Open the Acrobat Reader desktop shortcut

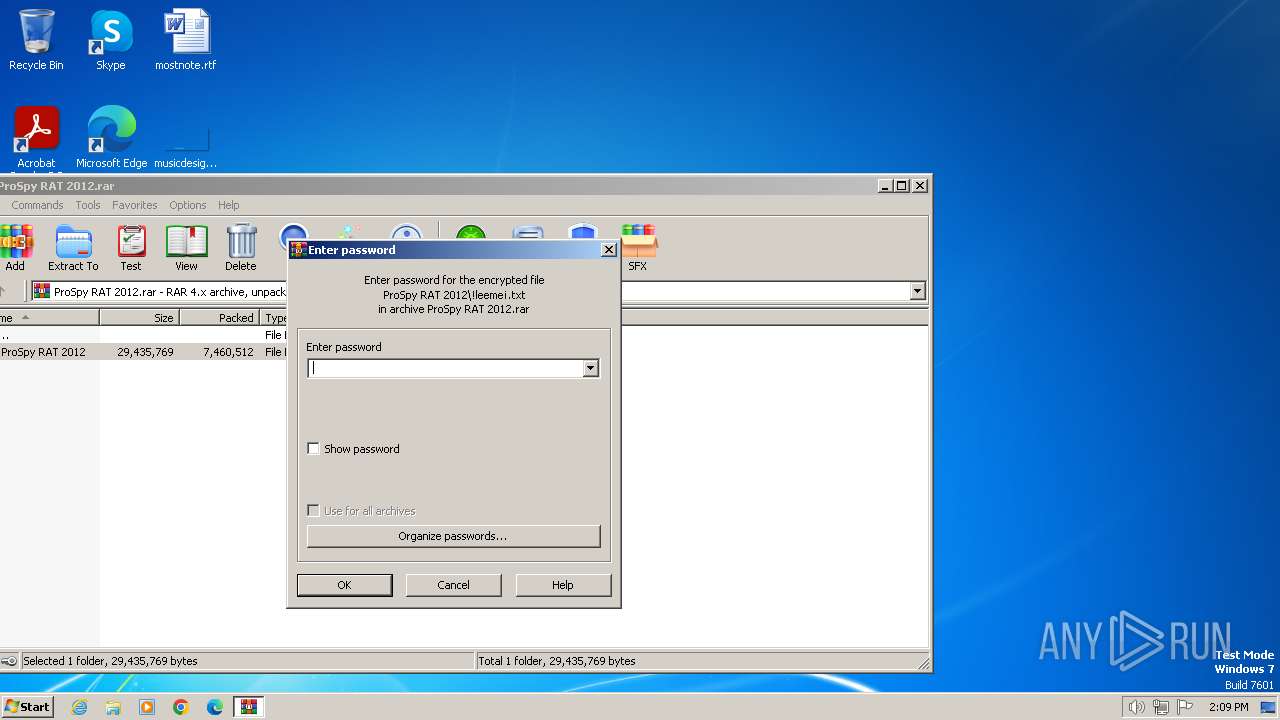(36, 138)
